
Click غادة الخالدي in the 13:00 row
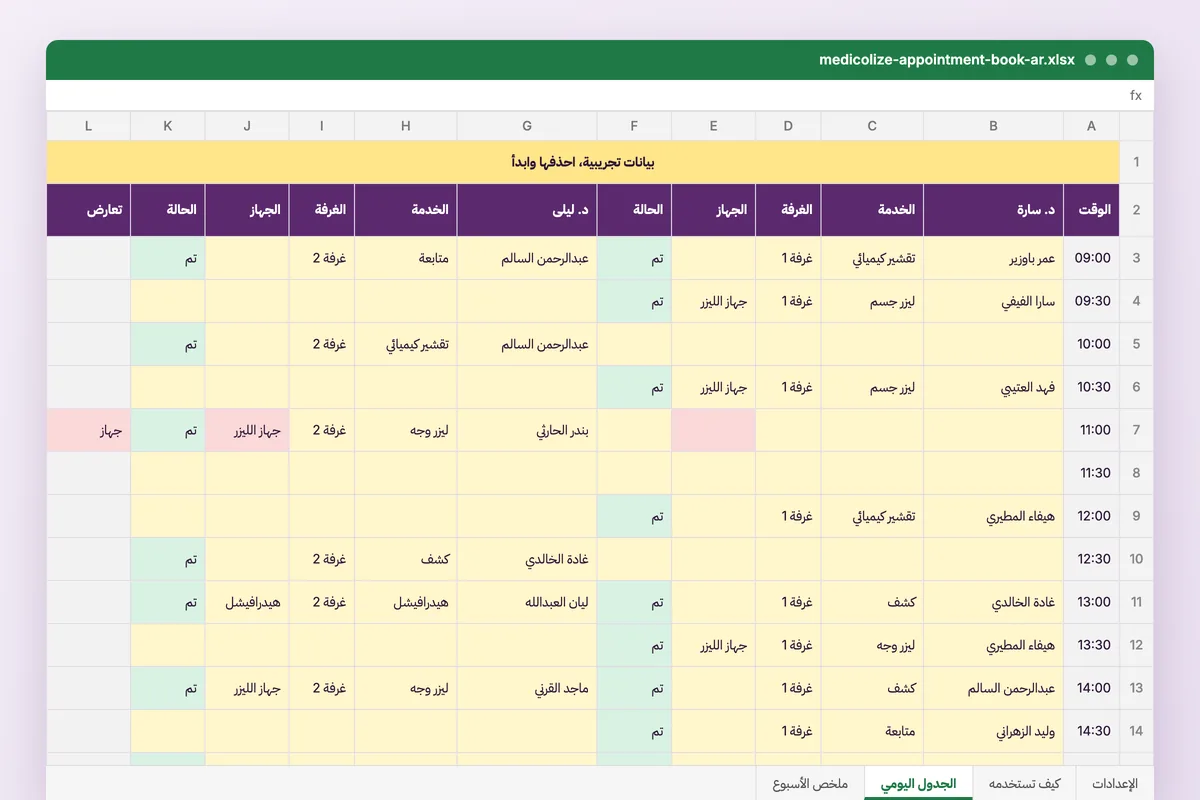[993, 602]
